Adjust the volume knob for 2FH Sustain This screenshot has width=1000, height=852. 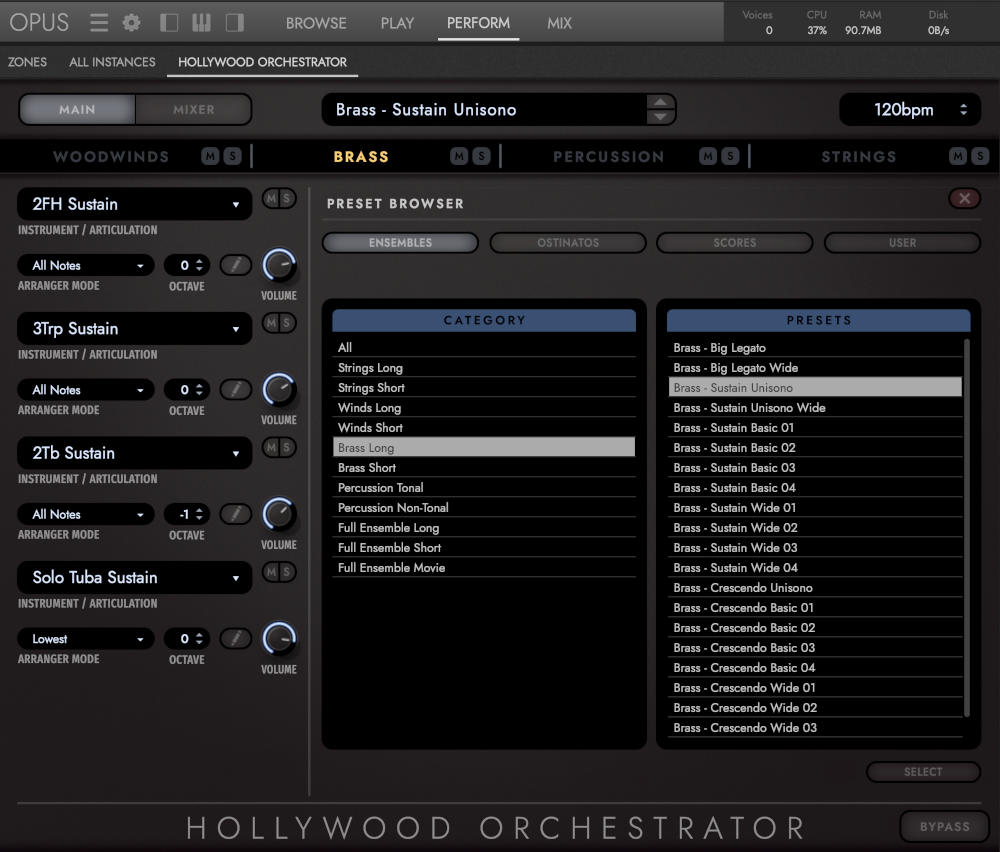click(278, 268)
